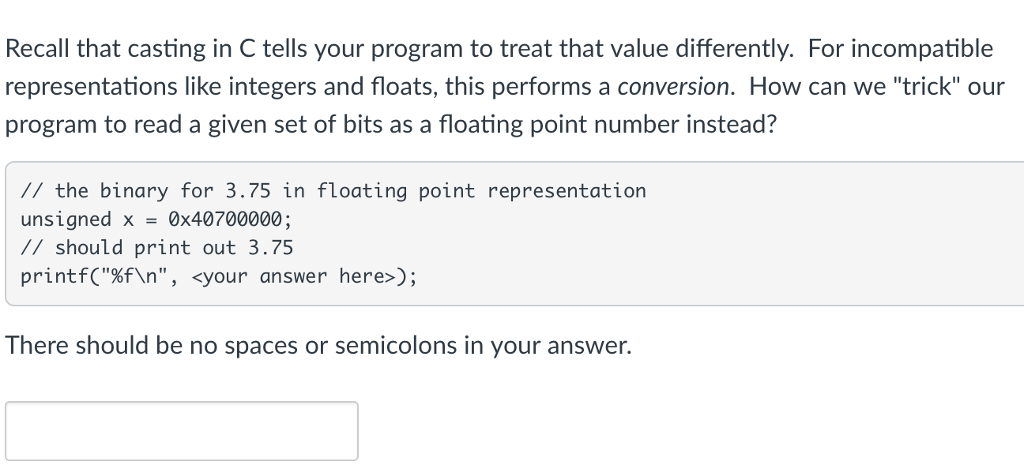Click the hex value 0x40700000
This screenshot has width=1024, height=469.
point(230,219)
